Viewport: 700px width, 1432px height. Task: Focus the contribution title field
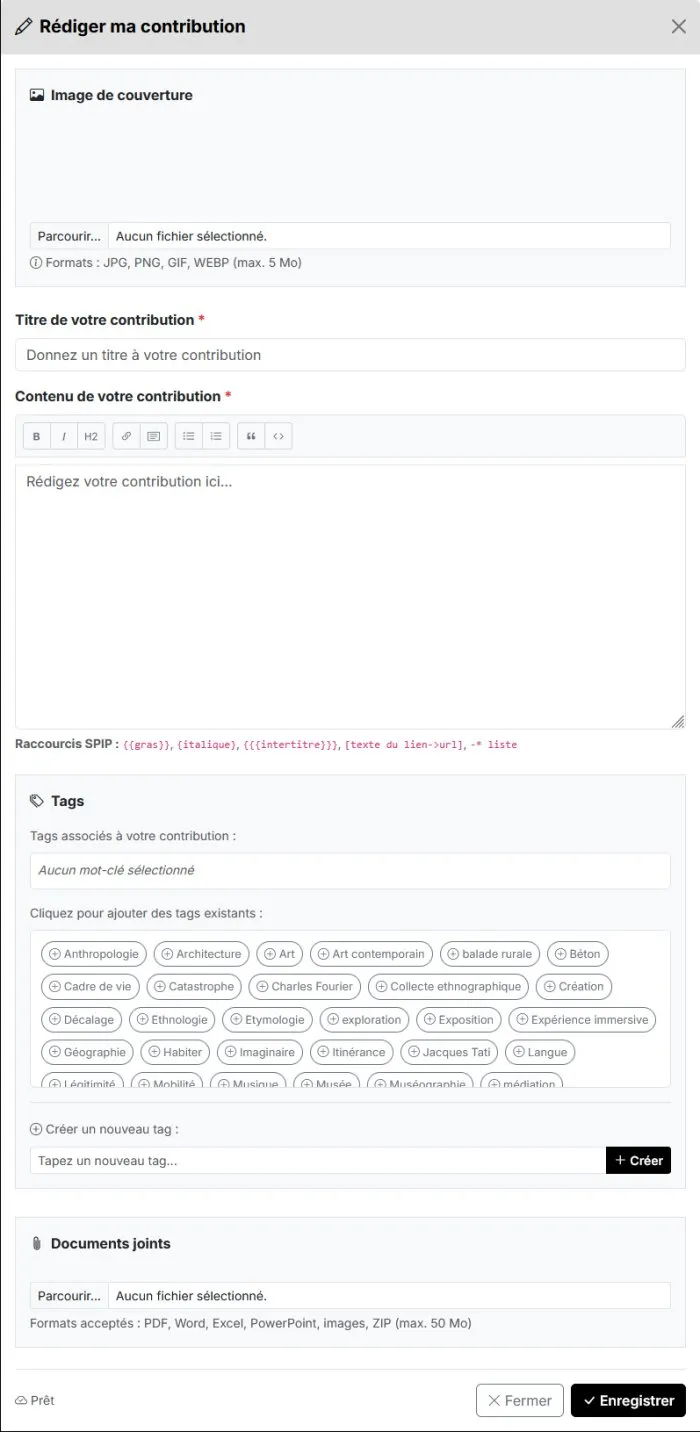(350, 355)
